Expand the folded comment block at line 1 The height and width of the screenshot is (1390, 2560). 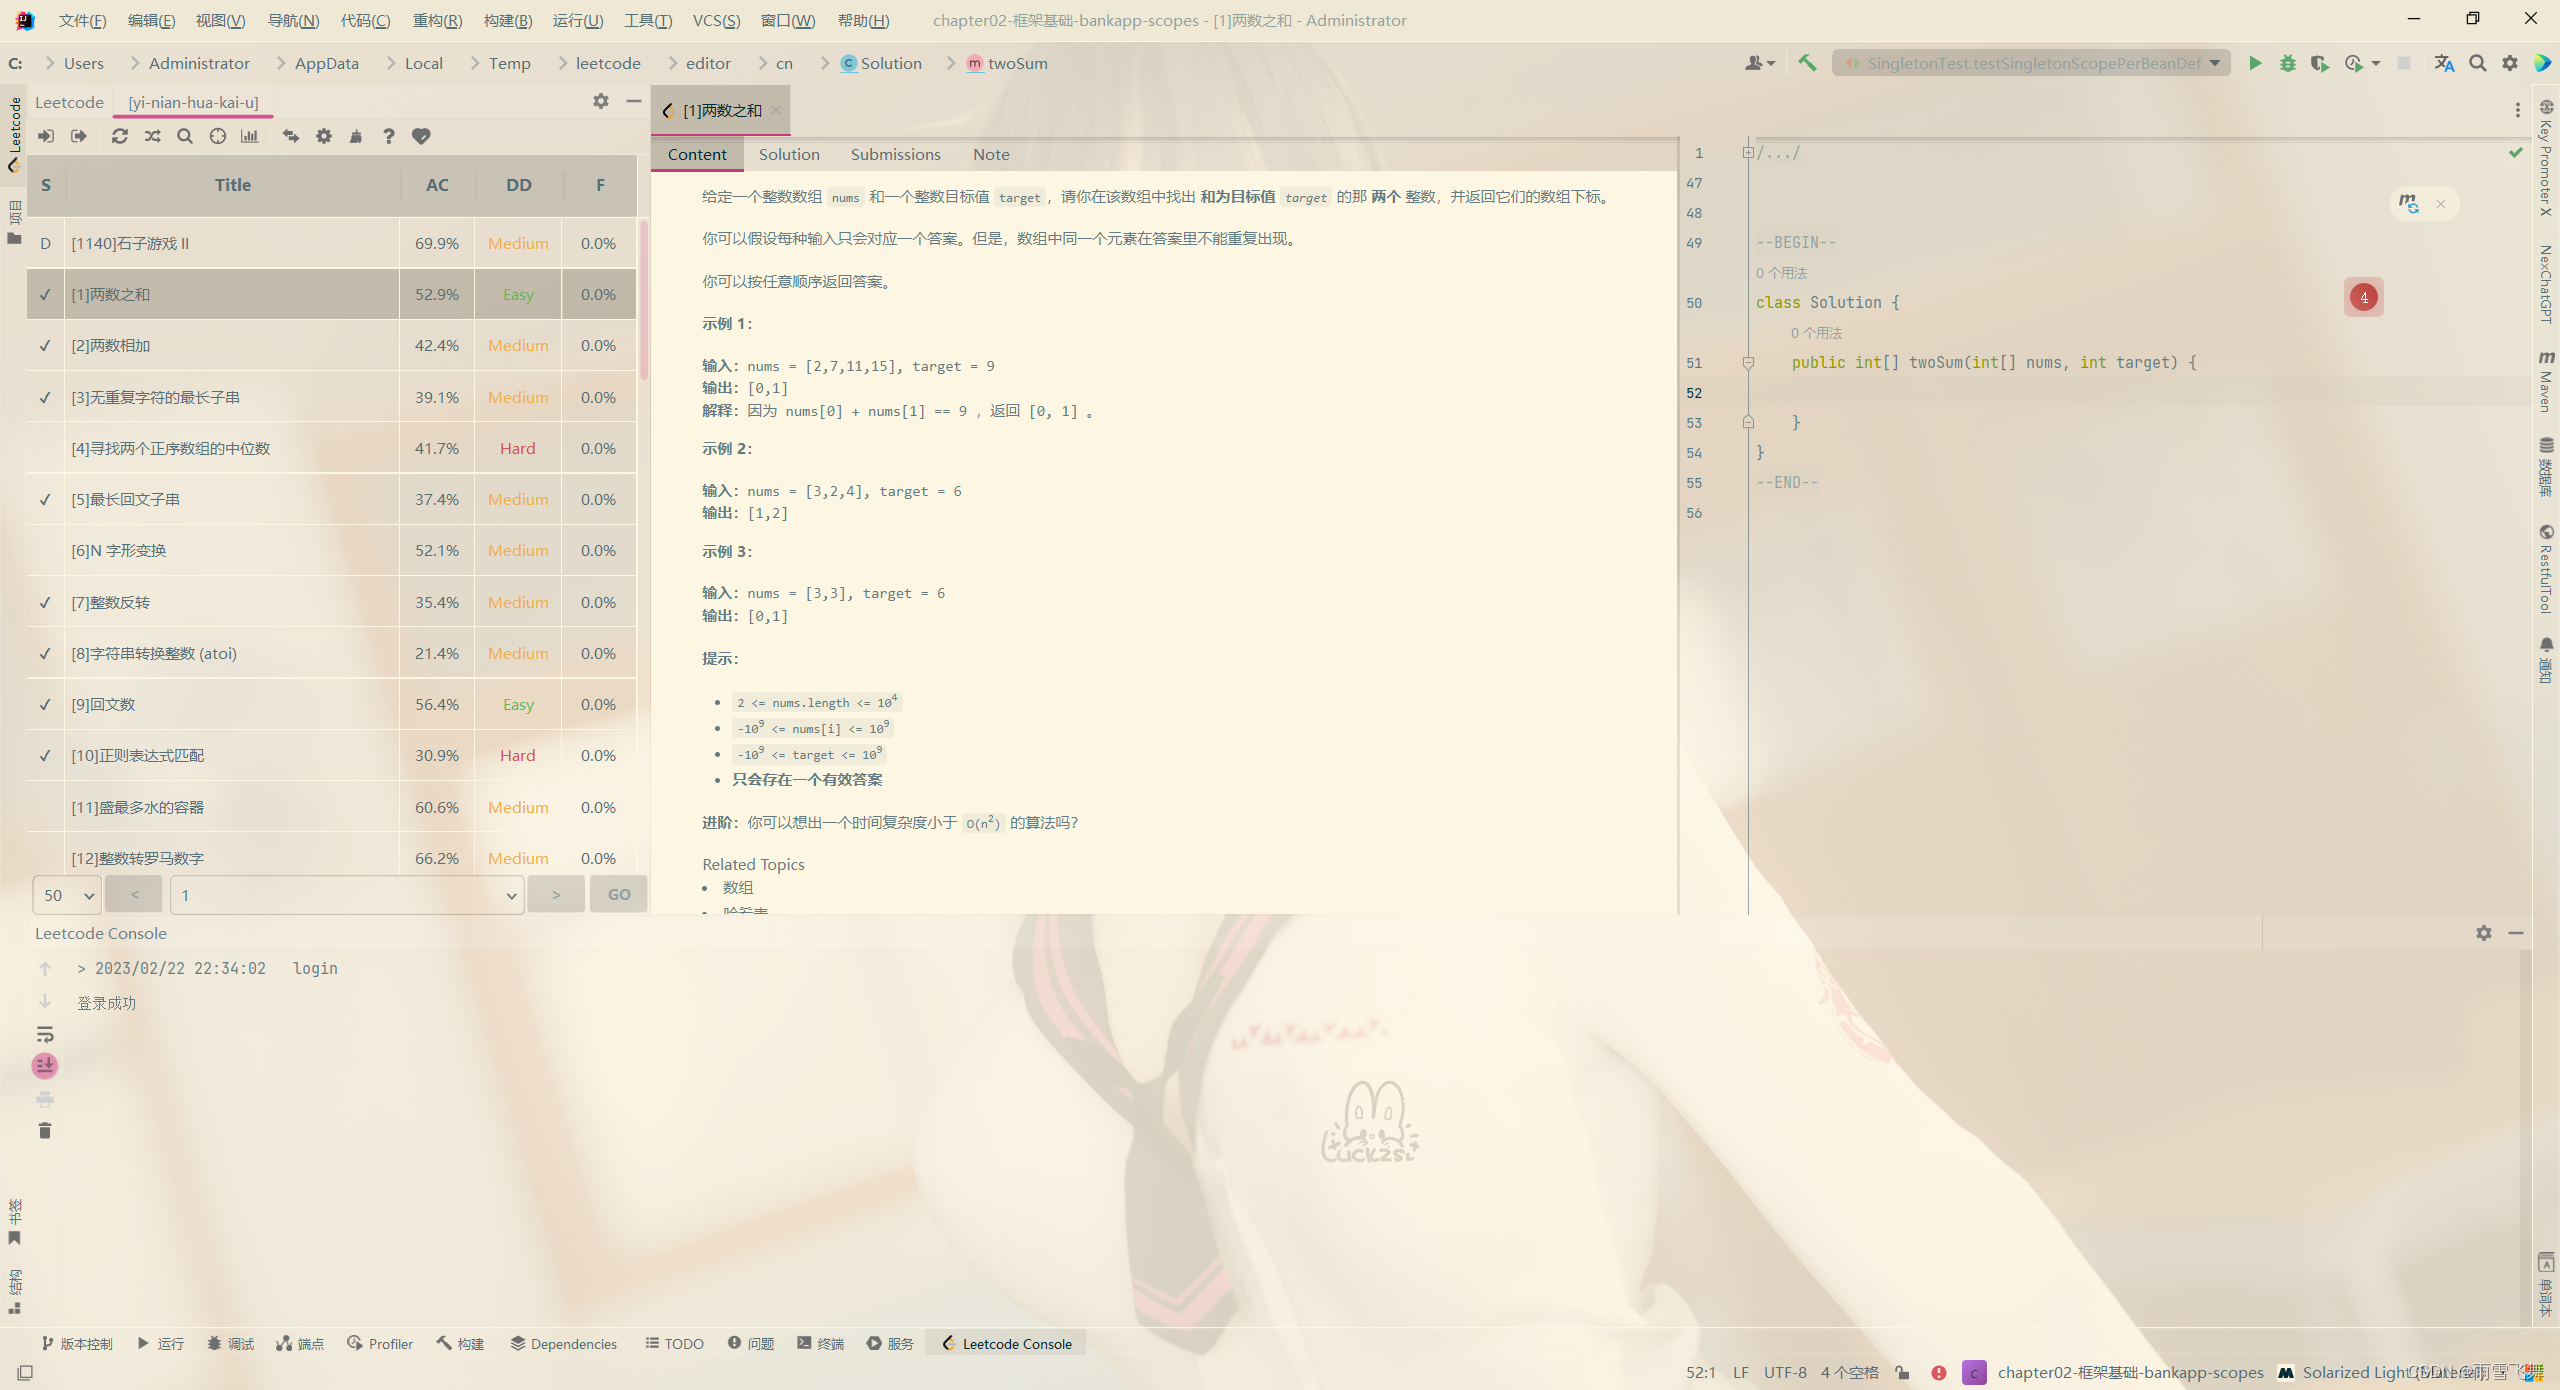[x=1748, y=153]
